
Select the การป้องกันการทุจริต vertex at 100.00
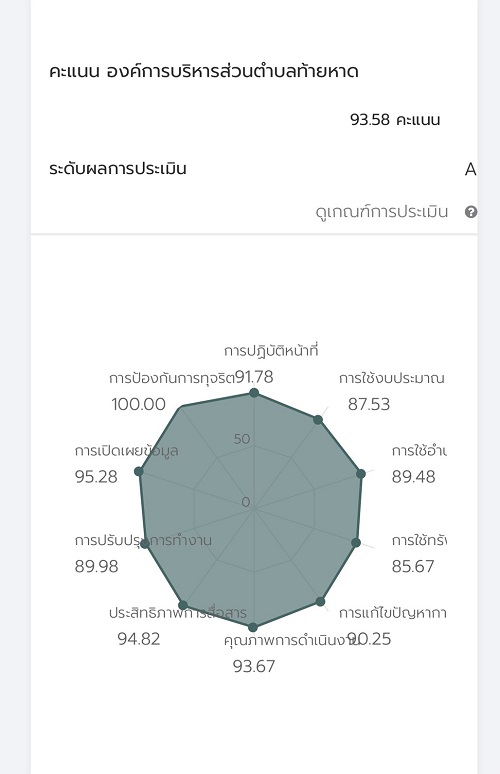pos(182,406)
